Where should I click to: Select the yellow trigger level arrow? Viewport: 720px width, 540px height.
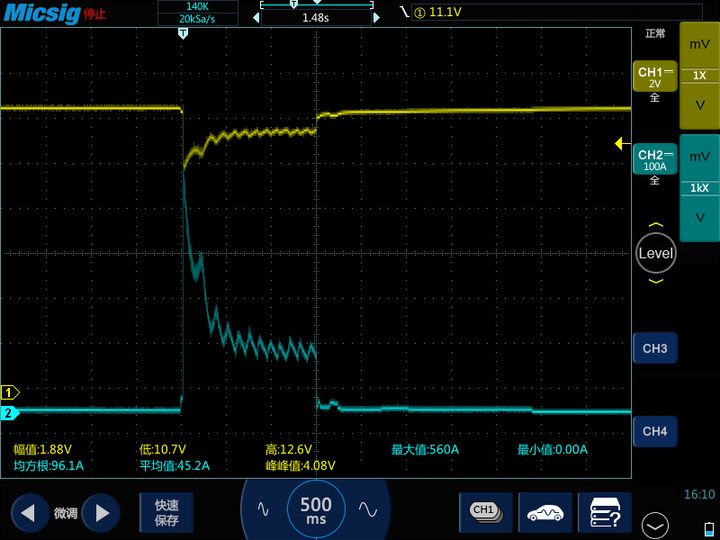622,144
